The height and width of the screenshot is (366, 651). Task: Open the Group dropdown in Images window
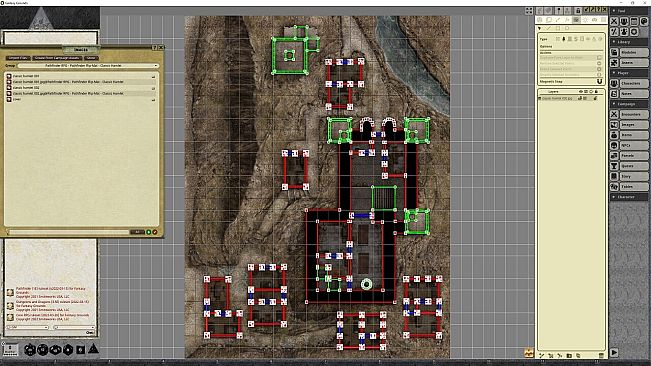[88, 66]
